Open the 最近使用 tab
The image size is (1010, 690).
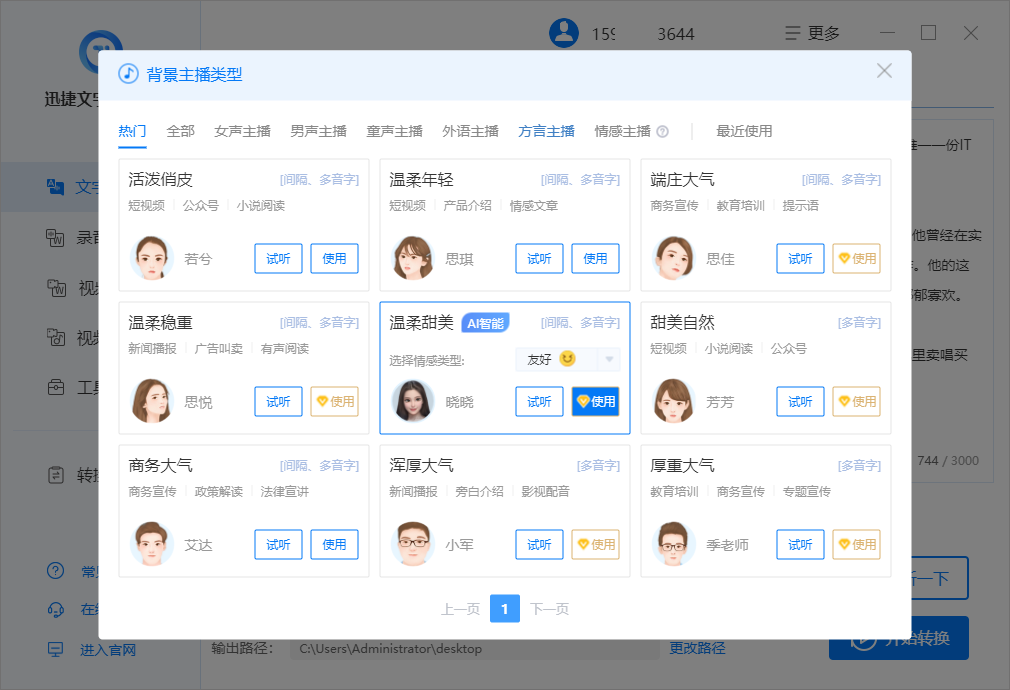pos(744,131)
